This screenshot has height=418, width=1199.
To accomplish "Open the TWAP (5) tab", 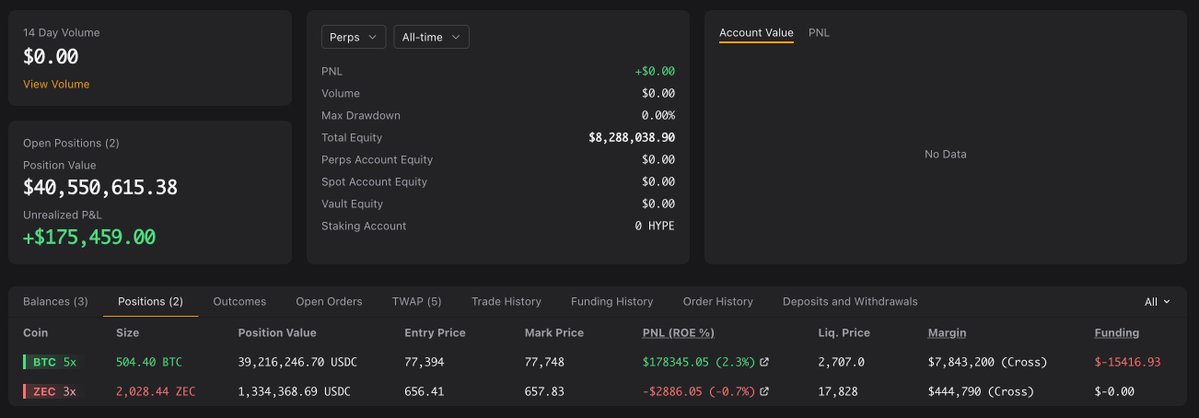I will coord(417,302).
